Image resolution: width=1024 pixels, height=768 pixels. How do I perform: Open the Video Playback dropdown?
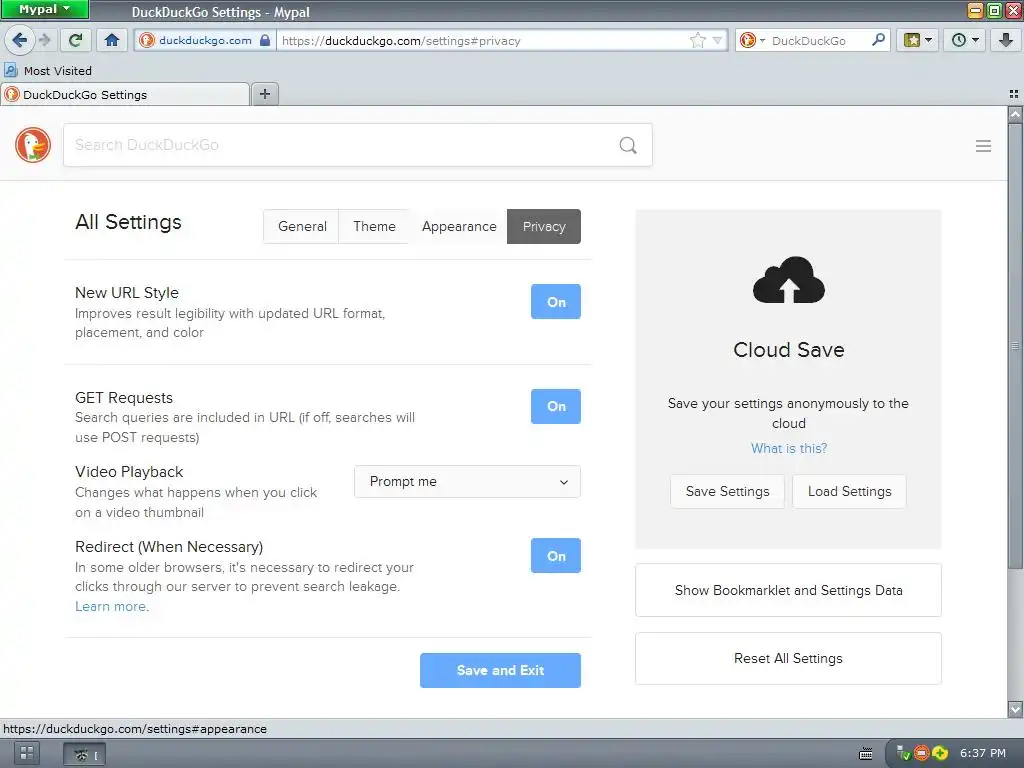468,481
